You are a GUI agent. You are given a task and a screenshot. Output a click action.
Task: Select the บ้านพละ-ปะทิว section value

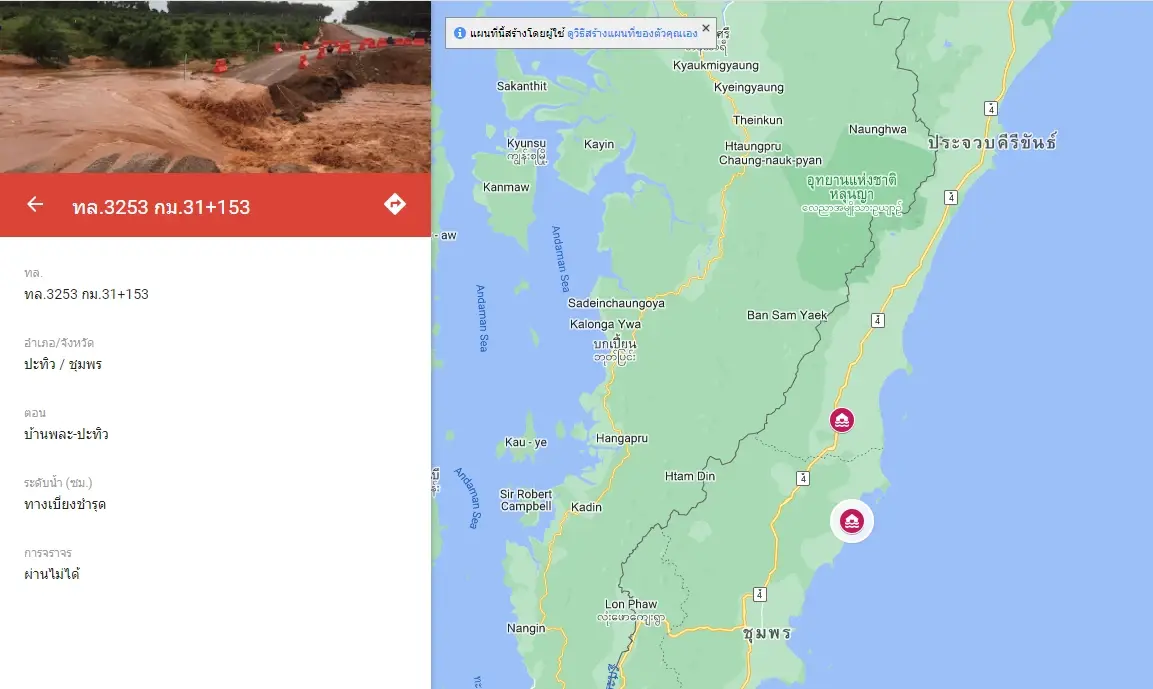pos(66,434)
